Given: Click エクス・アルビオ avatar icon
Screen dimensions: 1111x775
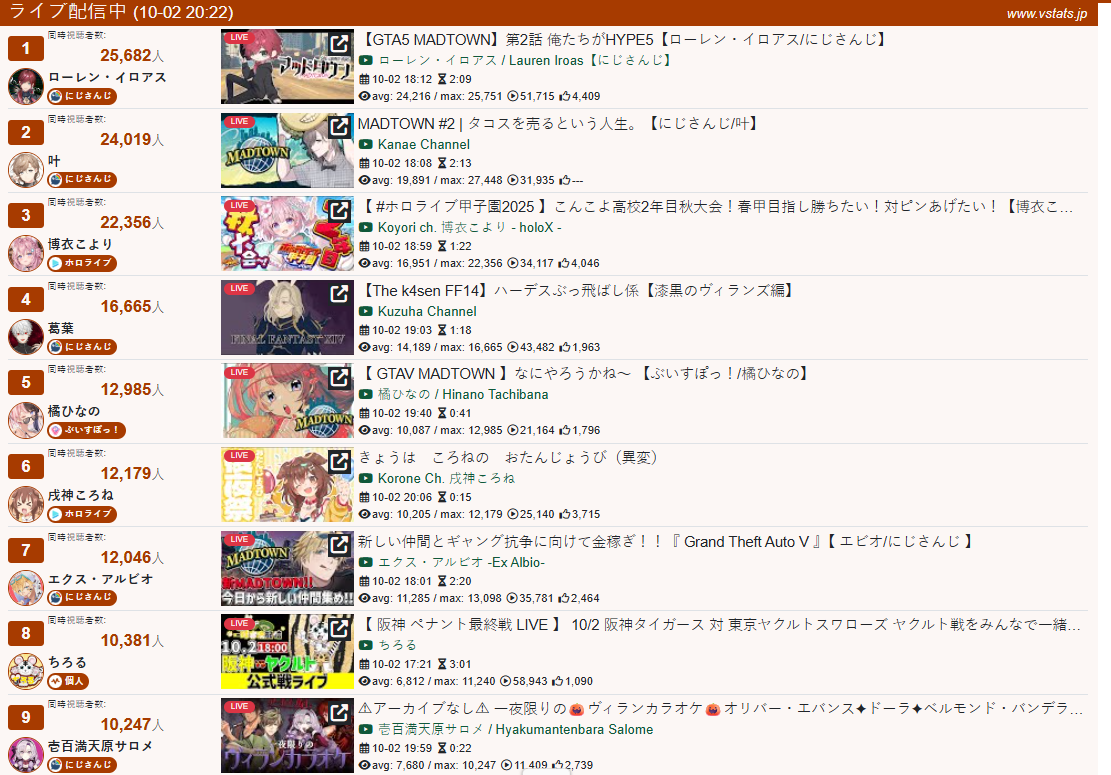Looking at the screenshot, I should tap(26, 588).
